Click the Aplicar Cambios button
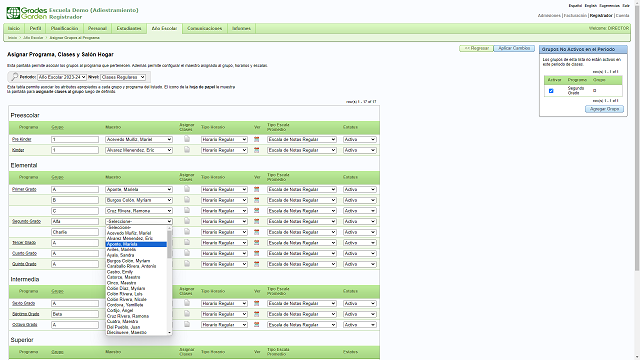The width and height of the screenshot is (640, 360). pos(514,48)
